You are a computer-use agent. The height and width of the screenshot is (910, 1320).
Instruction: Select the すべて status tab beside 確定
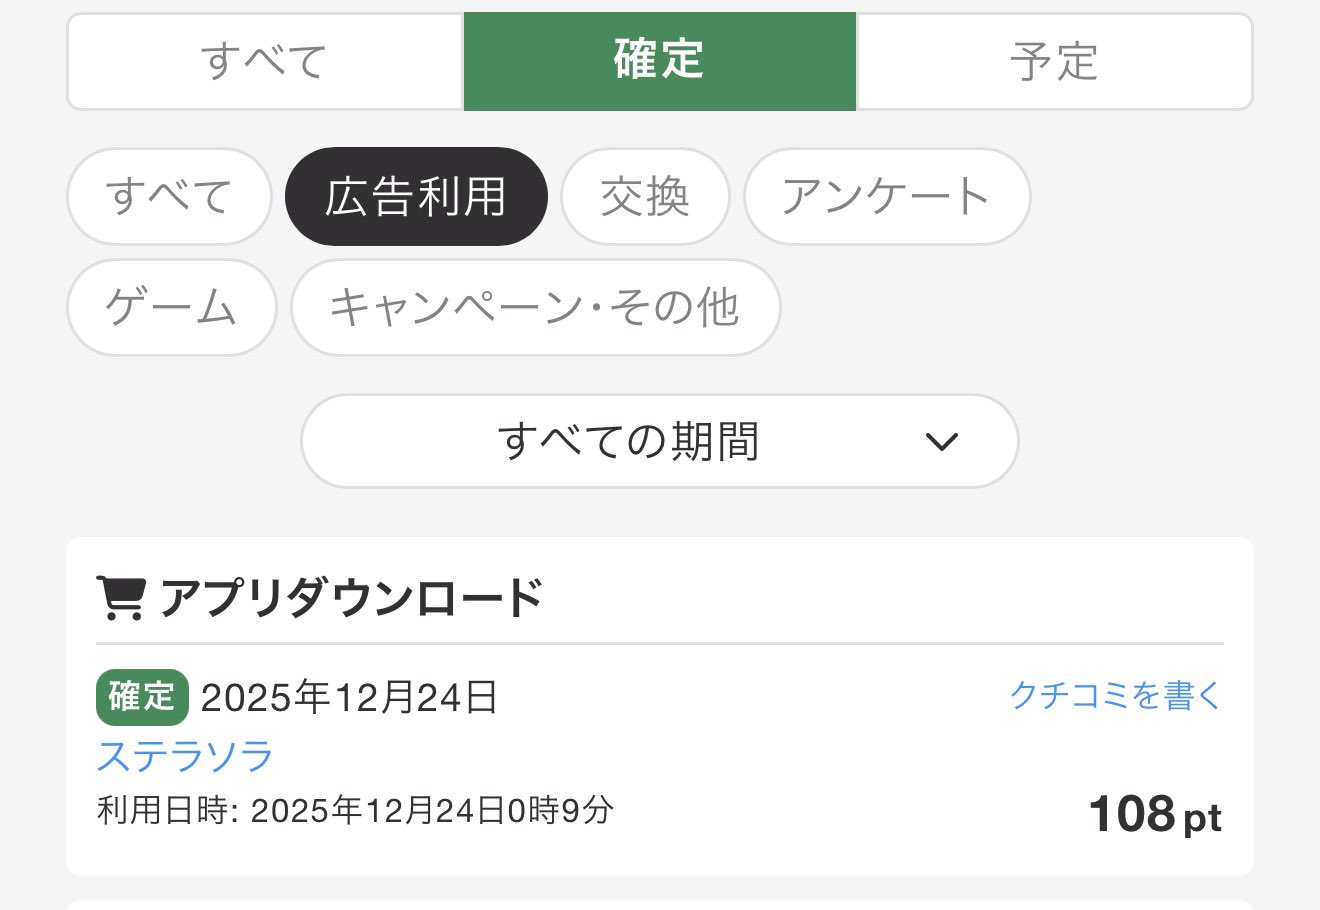point(265,61)
